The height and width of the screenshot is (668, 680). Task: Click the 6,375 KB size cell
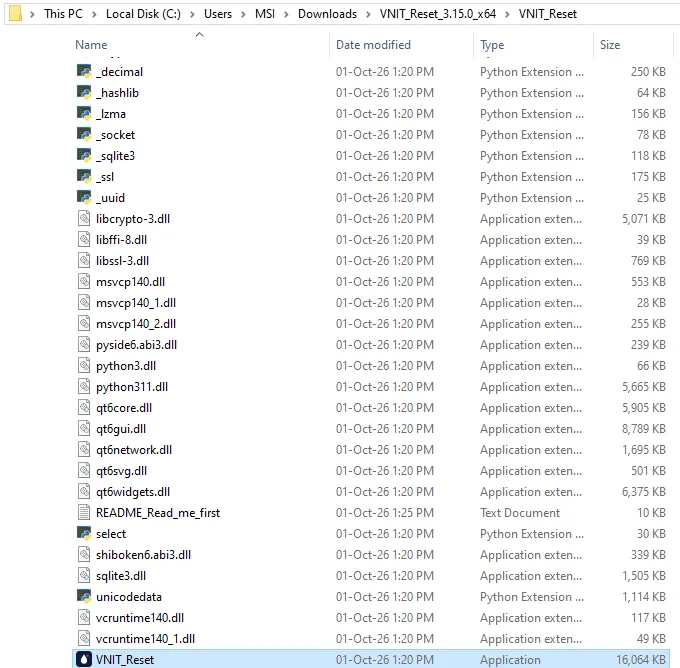(644, 492)
